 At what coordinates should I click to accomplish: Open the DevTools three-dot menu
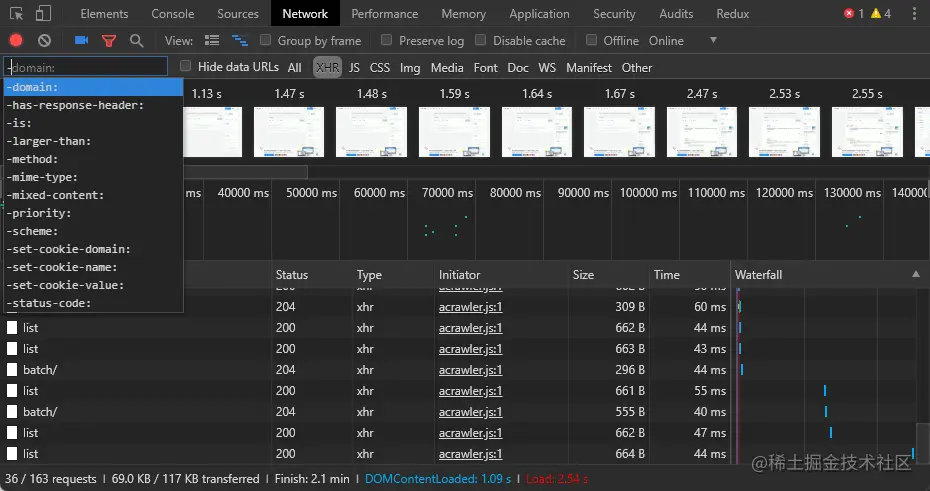914,14
